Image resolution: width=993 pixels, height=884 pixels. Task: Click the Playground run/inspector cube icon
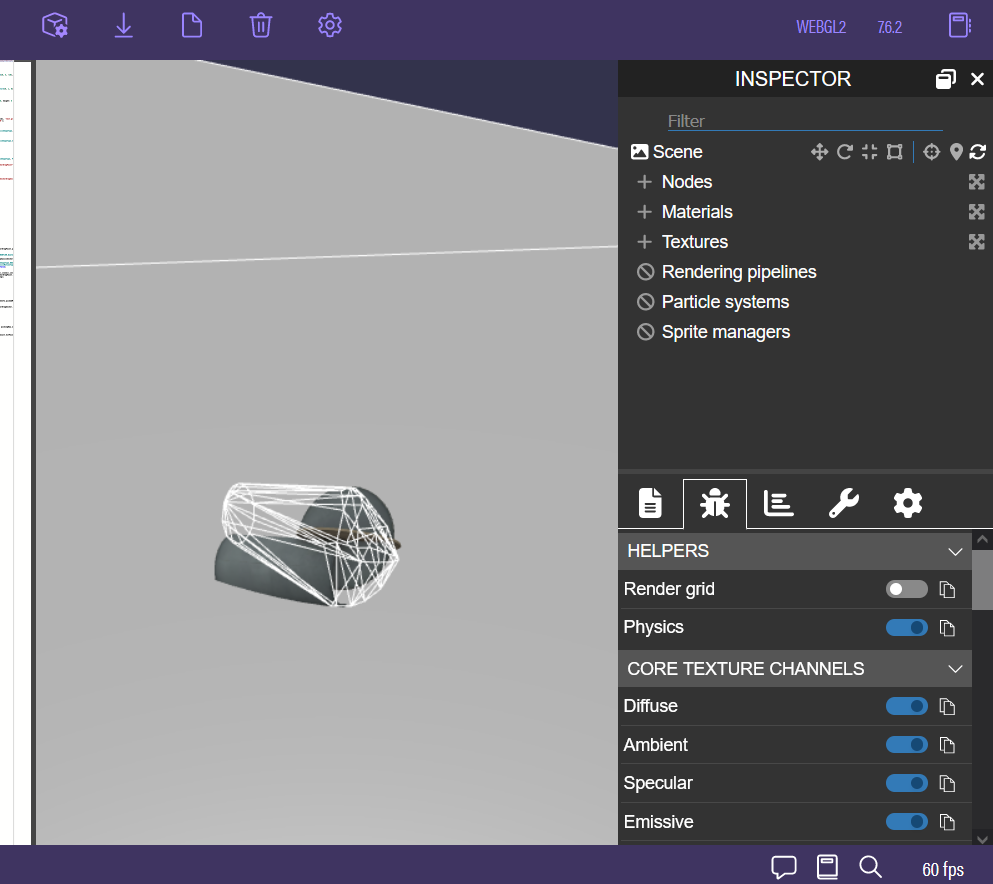click(55, 26)
